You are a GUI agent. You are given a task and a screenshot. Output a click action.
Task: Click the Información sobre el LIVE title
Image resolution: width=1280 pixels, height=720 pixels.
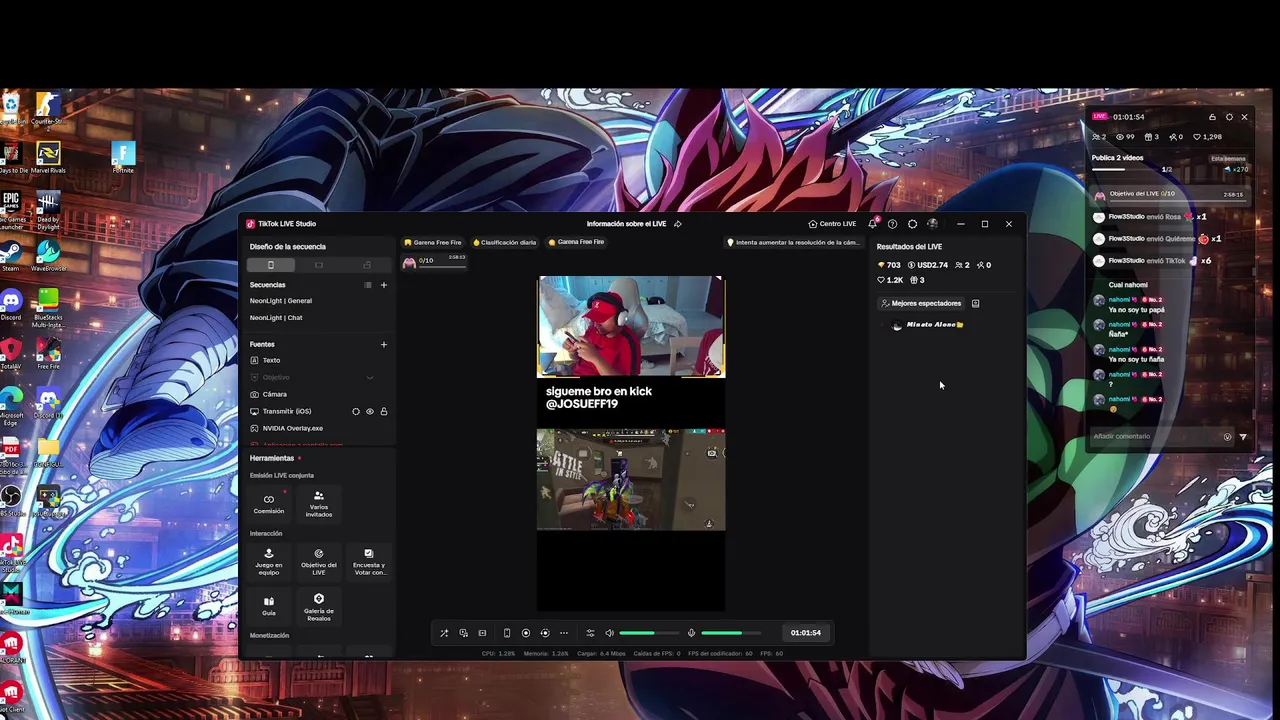(626, 224)
